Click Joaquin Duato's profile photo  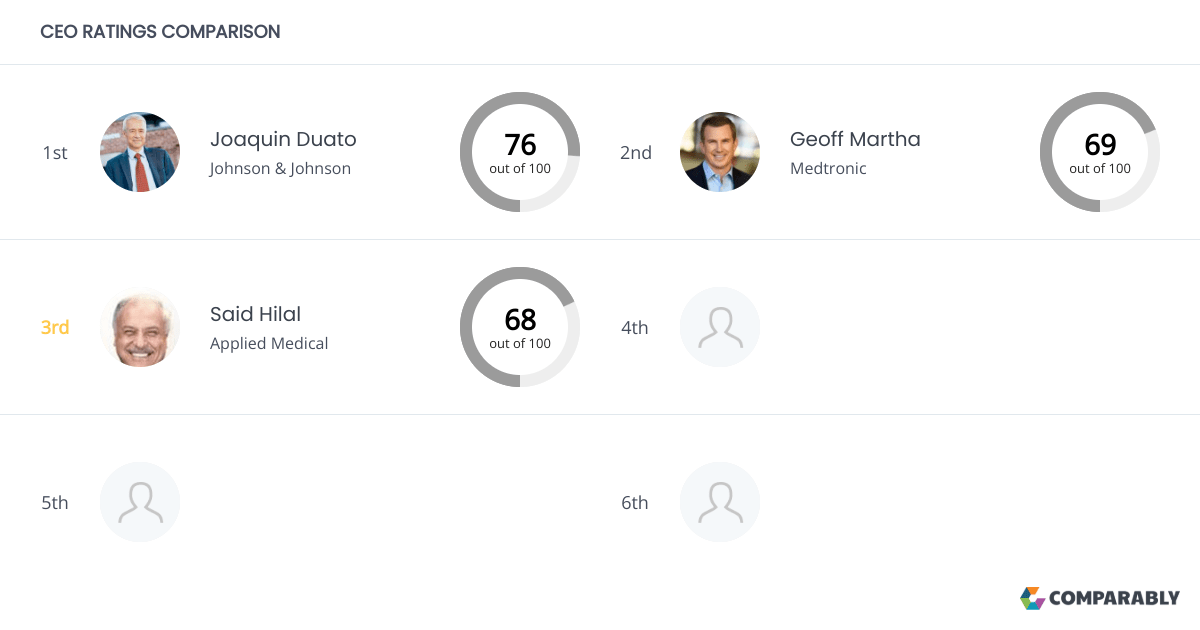140,152
